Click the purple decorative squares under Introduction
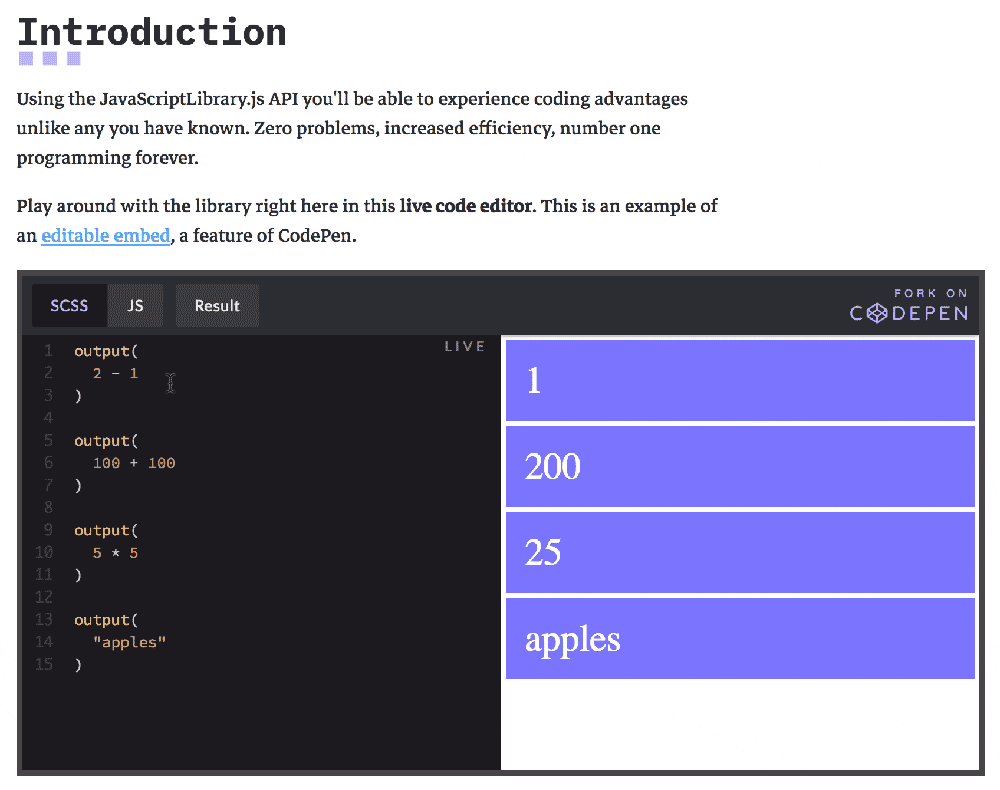The height and width of the screenshot is (790, 1000). pyautogui.click(x=48, y=61)
